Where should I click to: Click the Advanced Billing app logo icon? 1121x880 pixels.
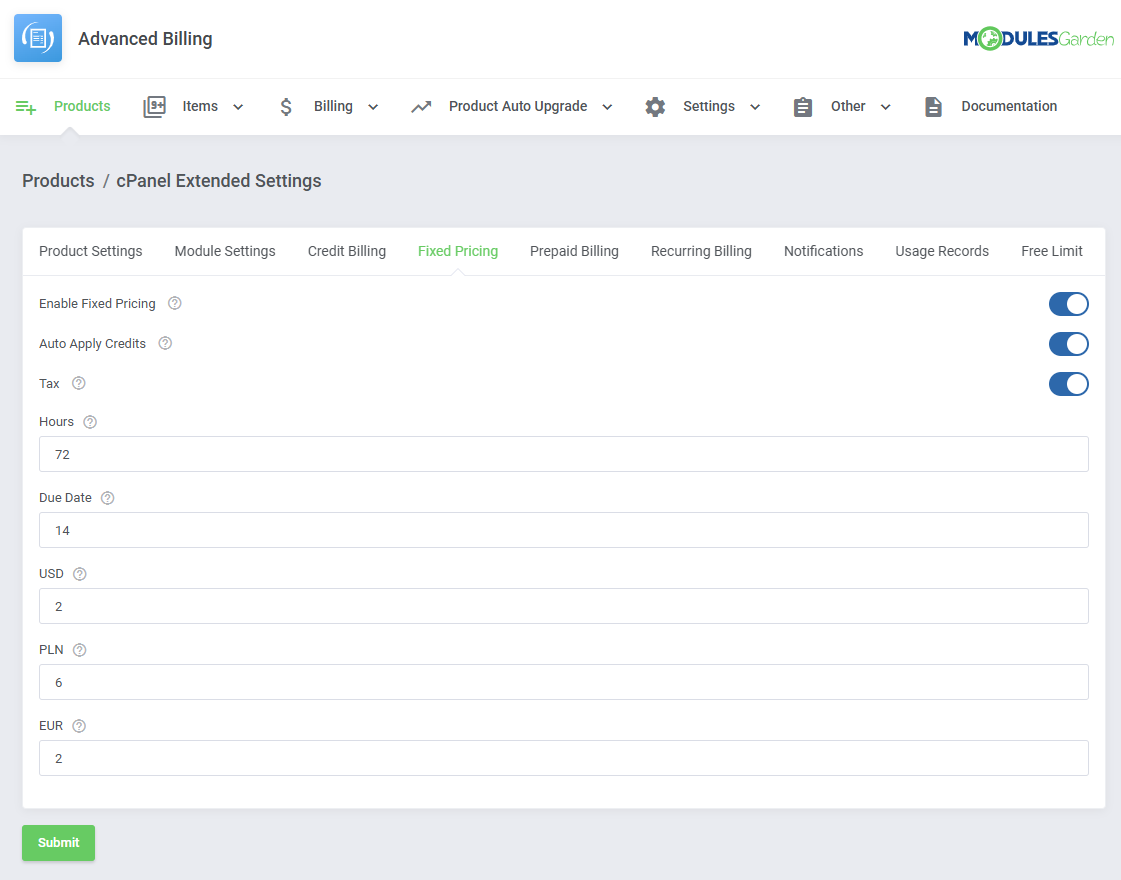pos(38,38)
